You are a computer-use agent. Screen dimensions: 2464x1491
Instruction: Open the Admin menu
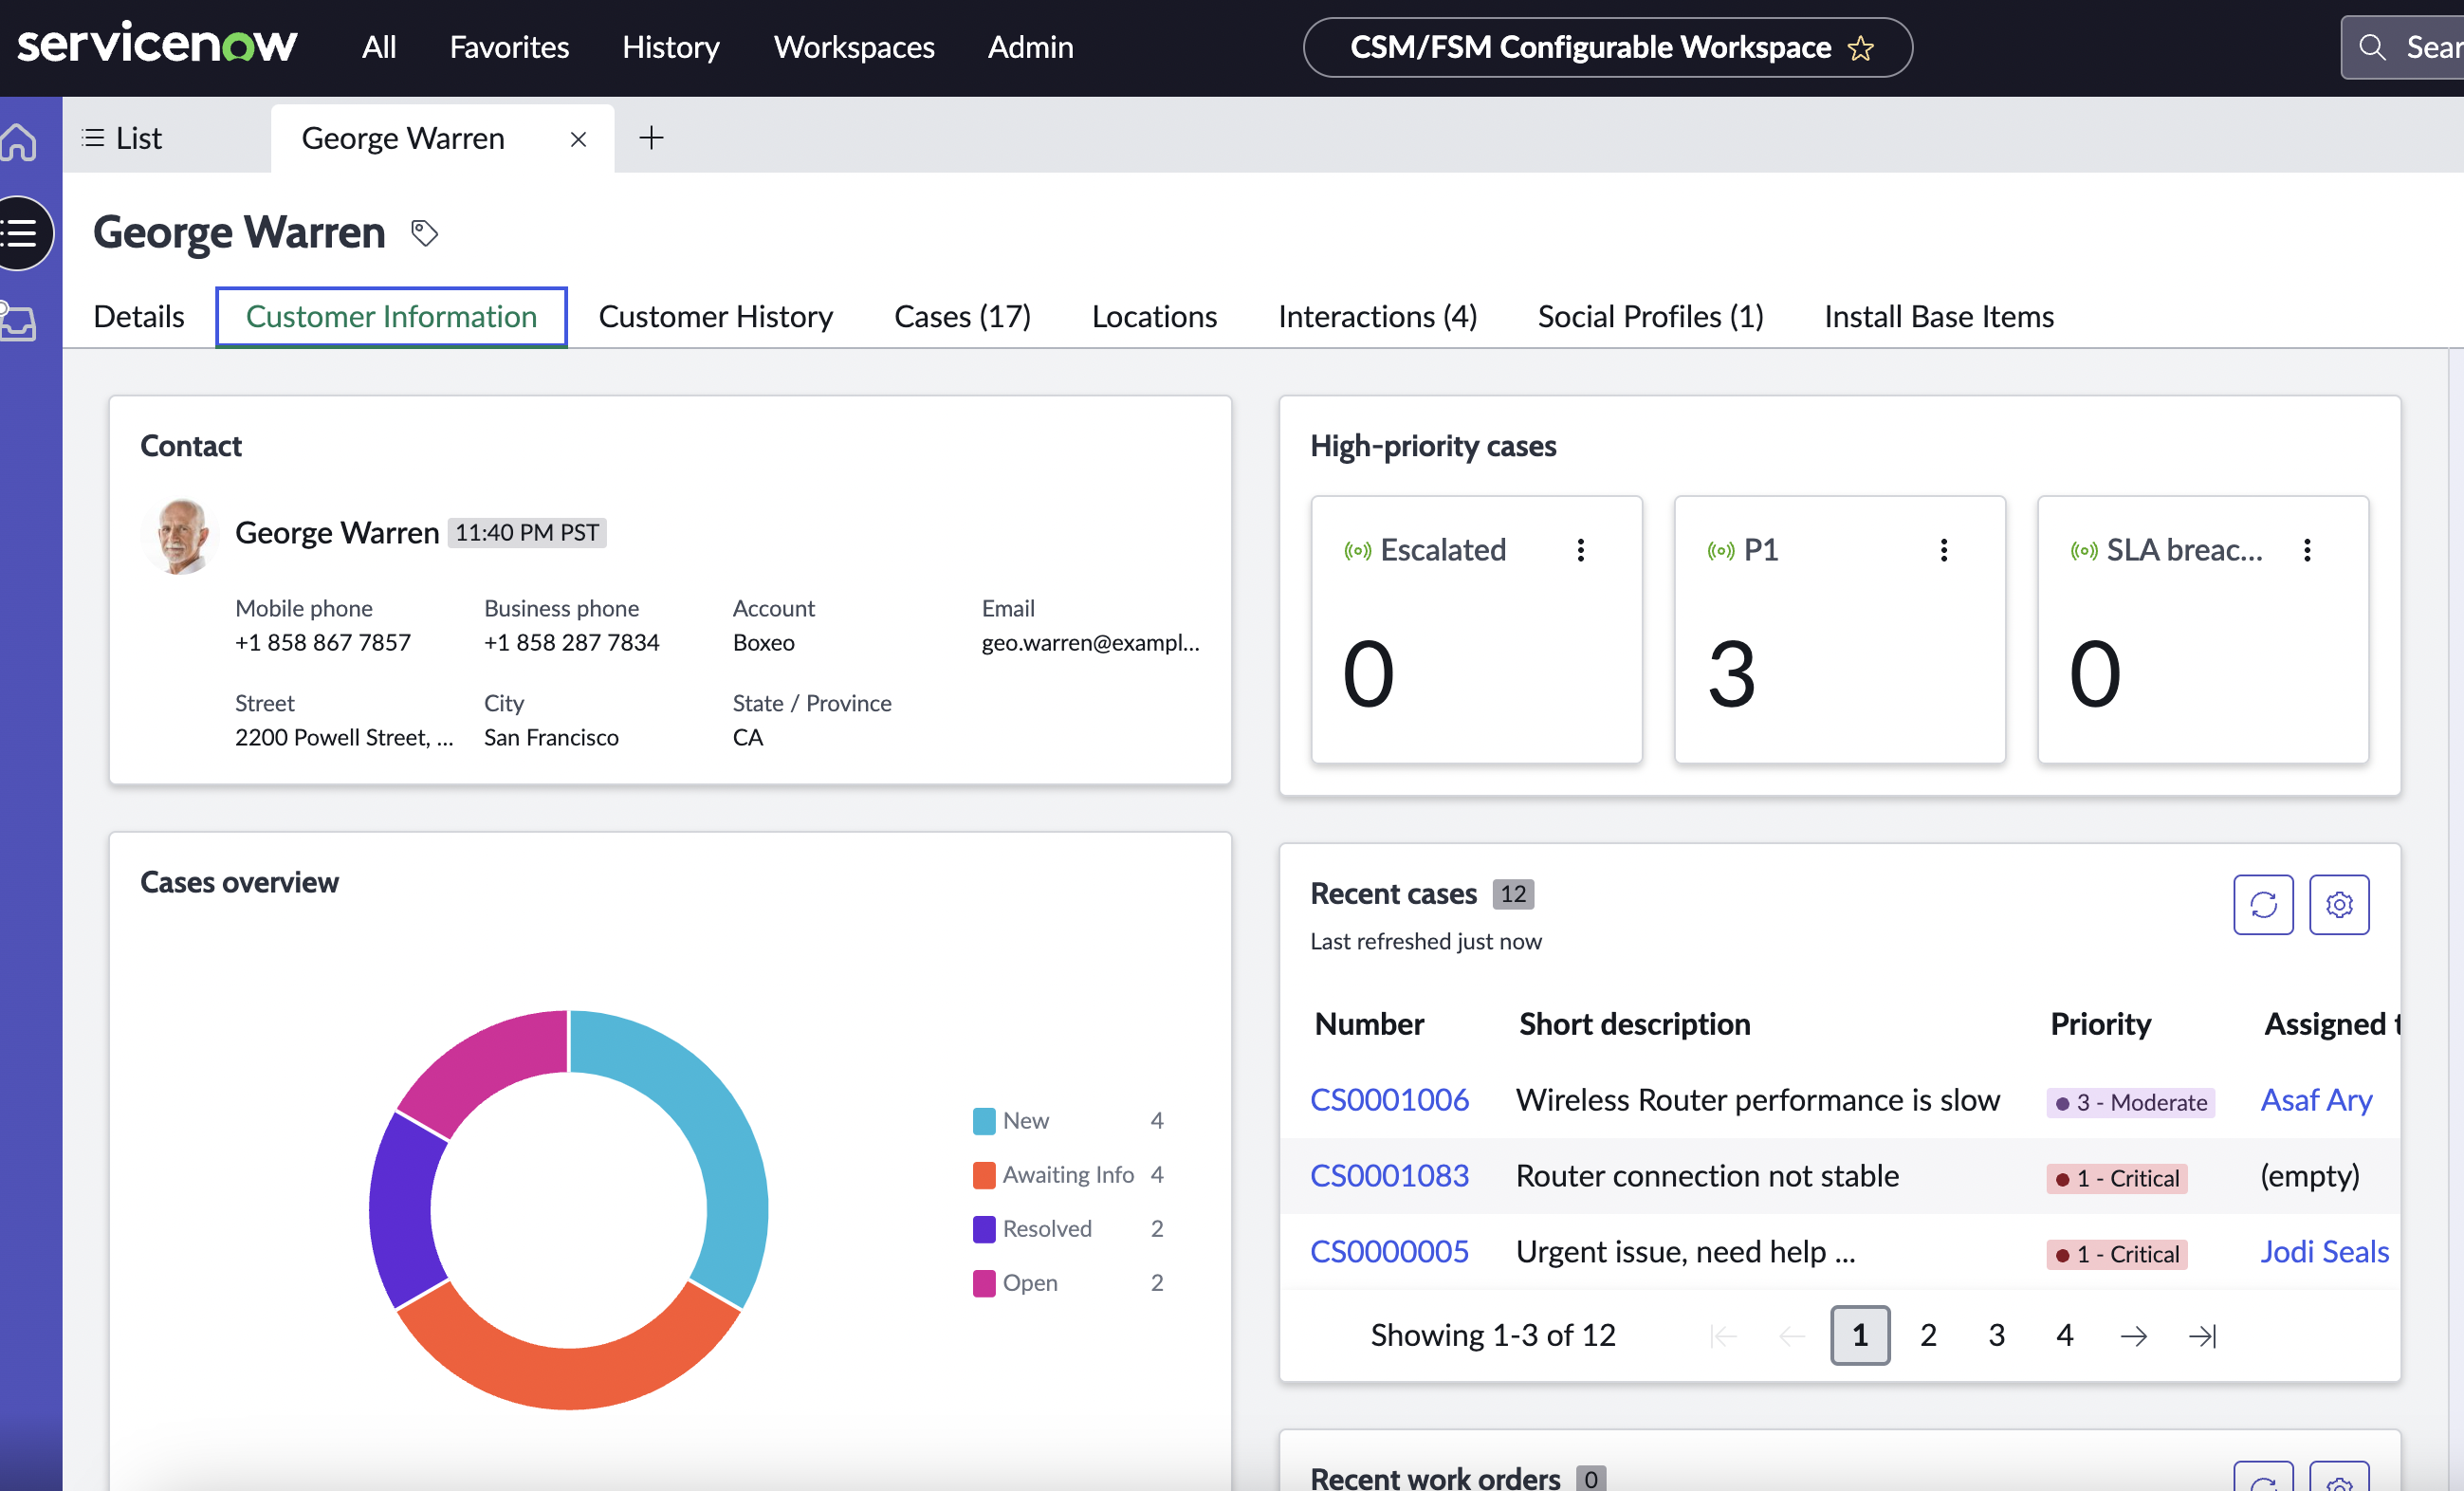tap(1031, 47)
